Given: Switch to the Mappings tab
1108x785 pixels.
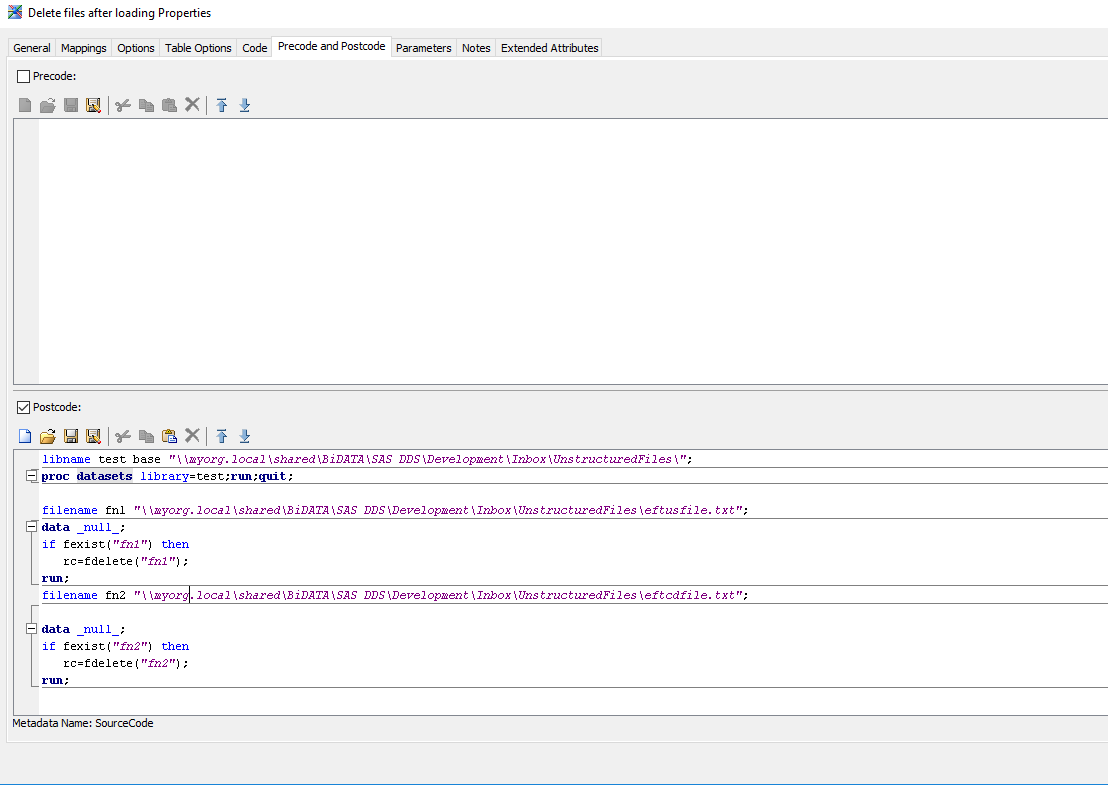Looking at the screenshot, I should point(83,48).
